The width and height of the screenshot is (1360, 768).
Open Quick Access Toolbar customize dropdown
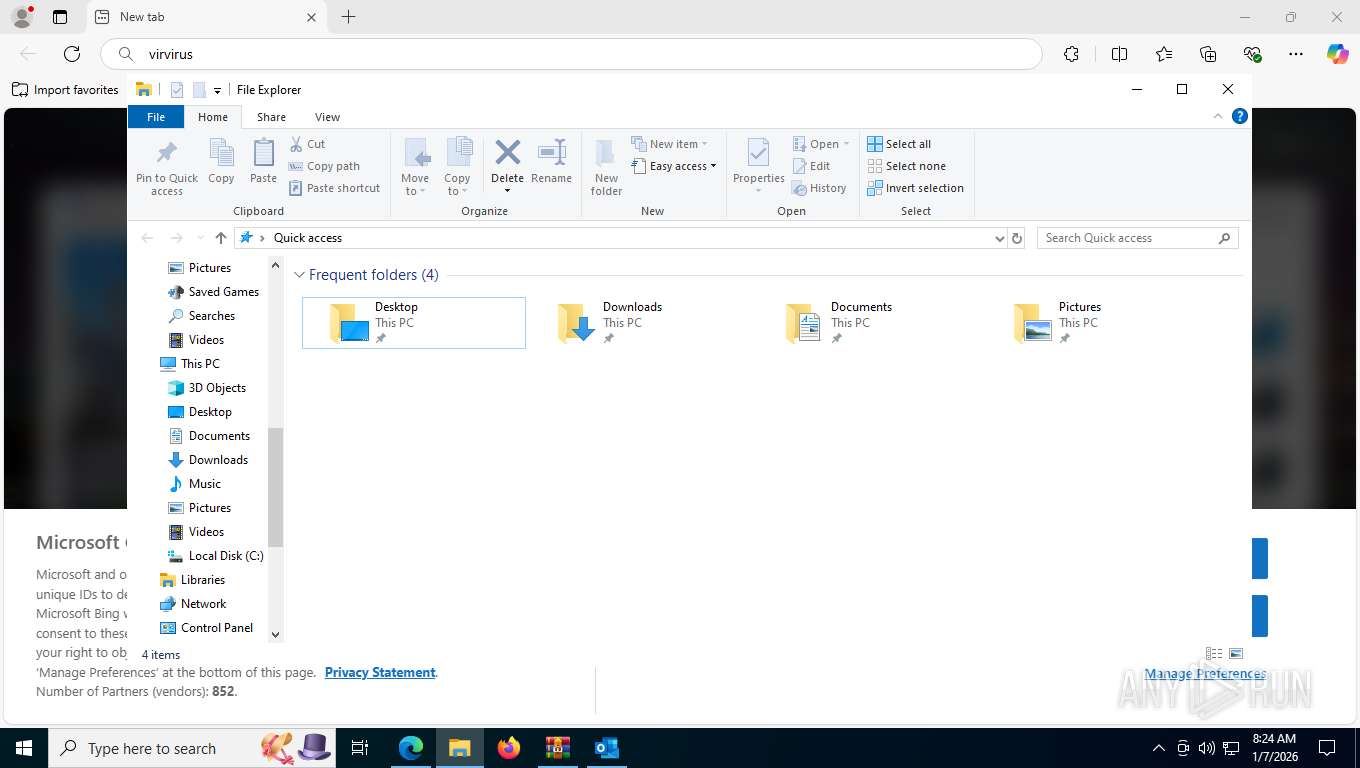217,90
